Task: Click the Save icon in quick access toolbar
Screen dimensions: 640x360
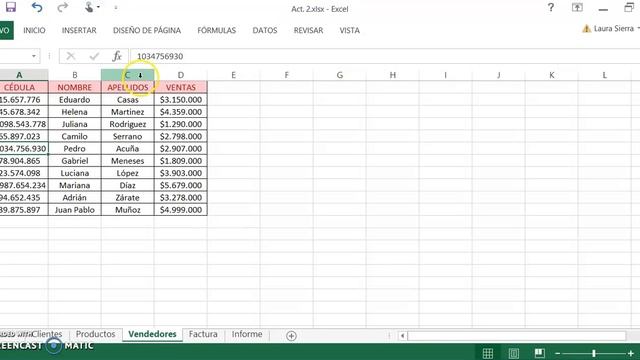Action: pos(11,7)
